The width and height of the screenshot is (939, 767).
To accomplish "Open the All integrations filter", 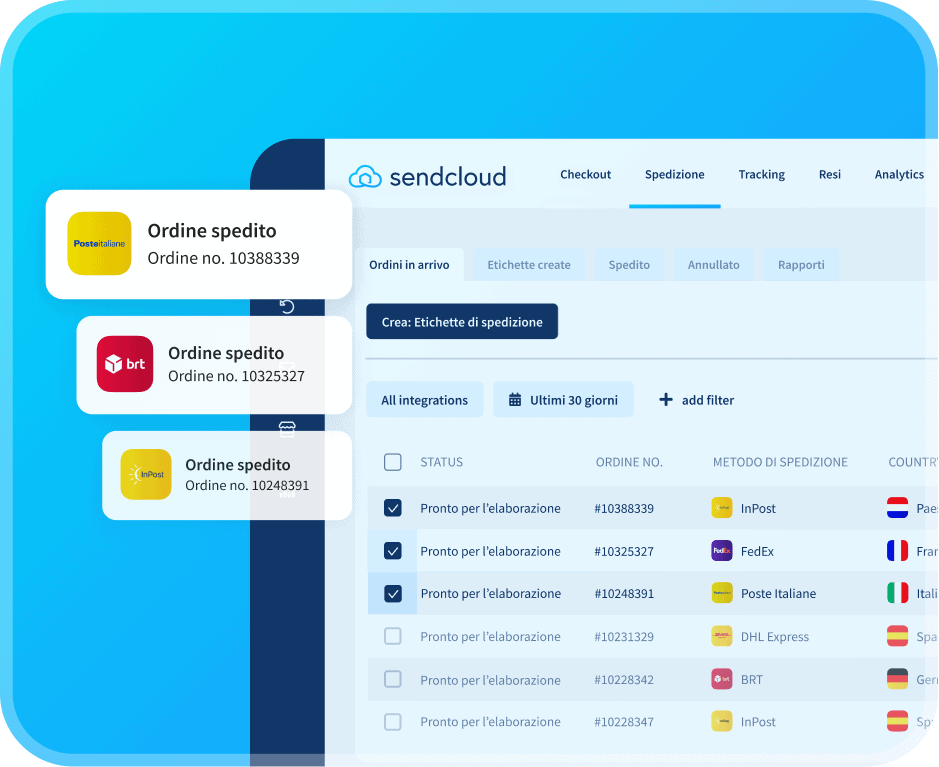I will 424,400.
